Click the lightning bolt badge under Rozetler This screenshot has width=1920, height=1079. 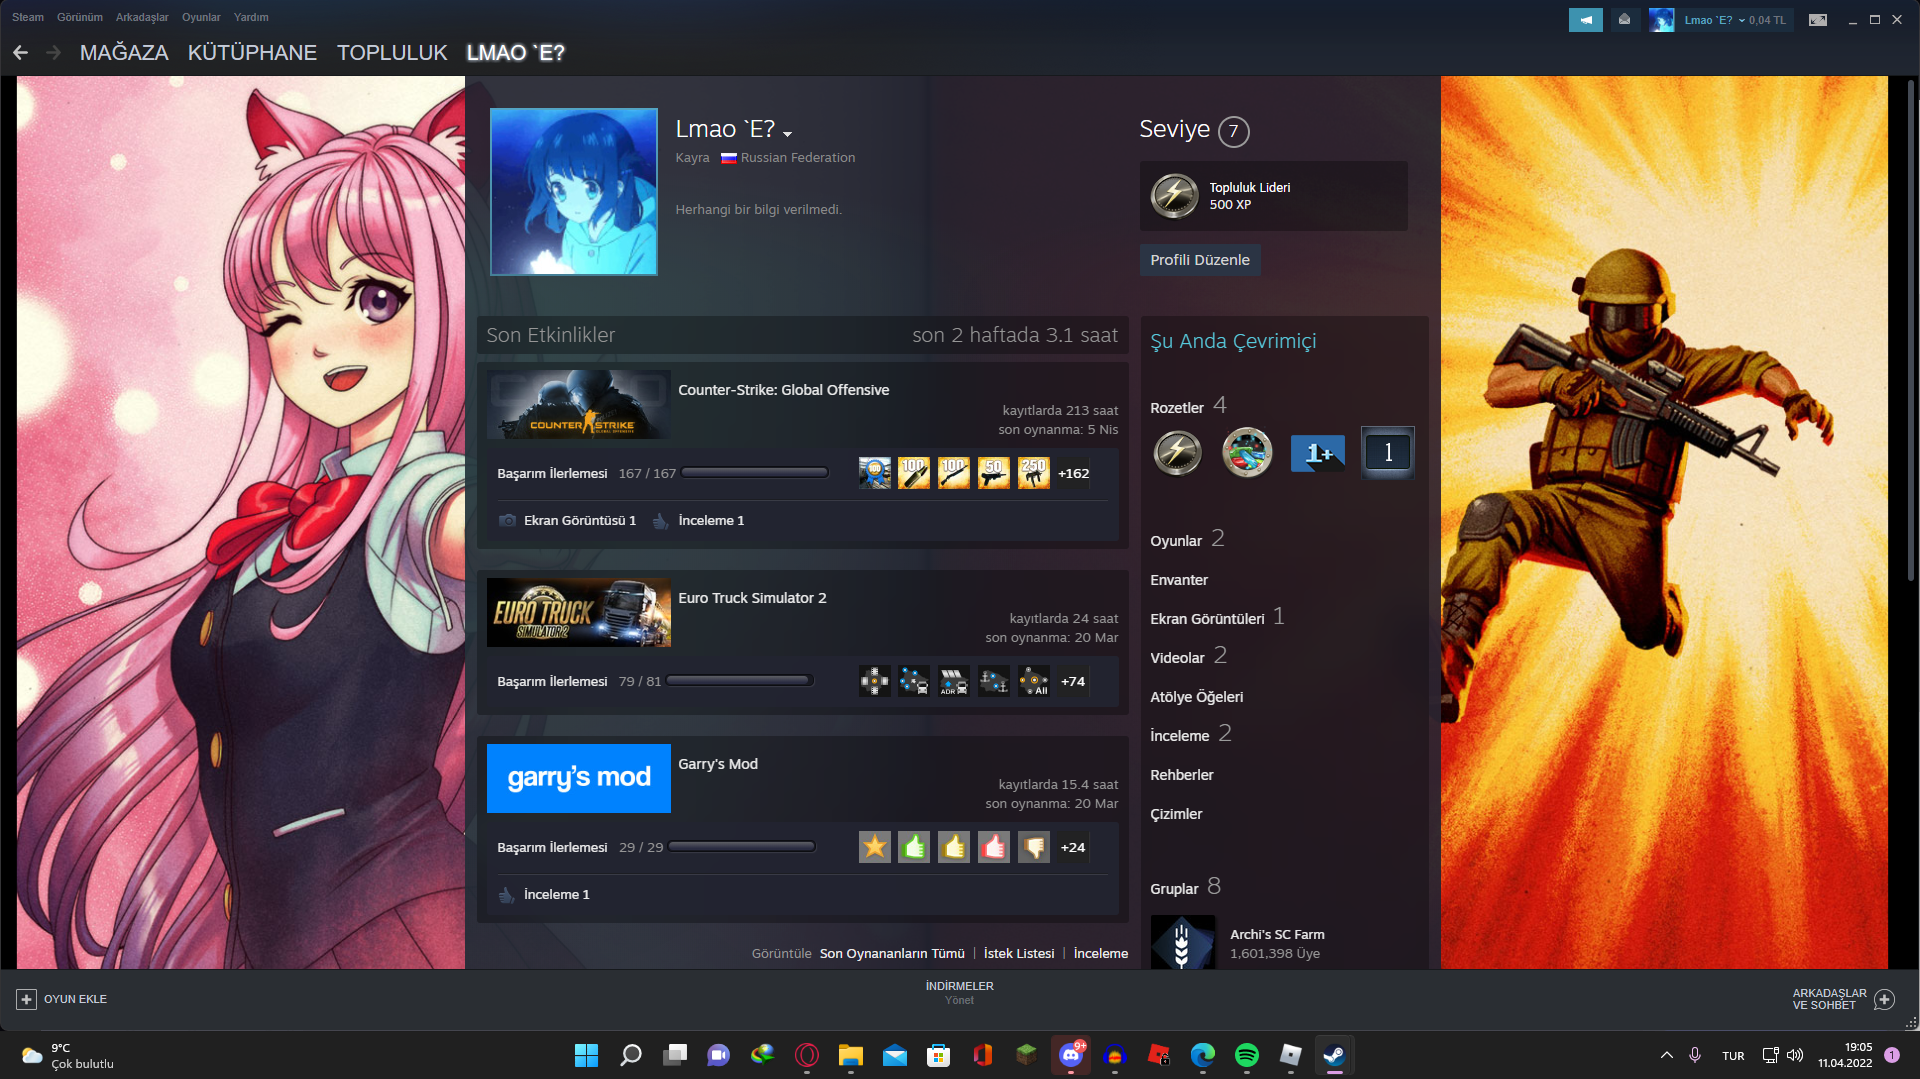click(x=1177, y=453)
